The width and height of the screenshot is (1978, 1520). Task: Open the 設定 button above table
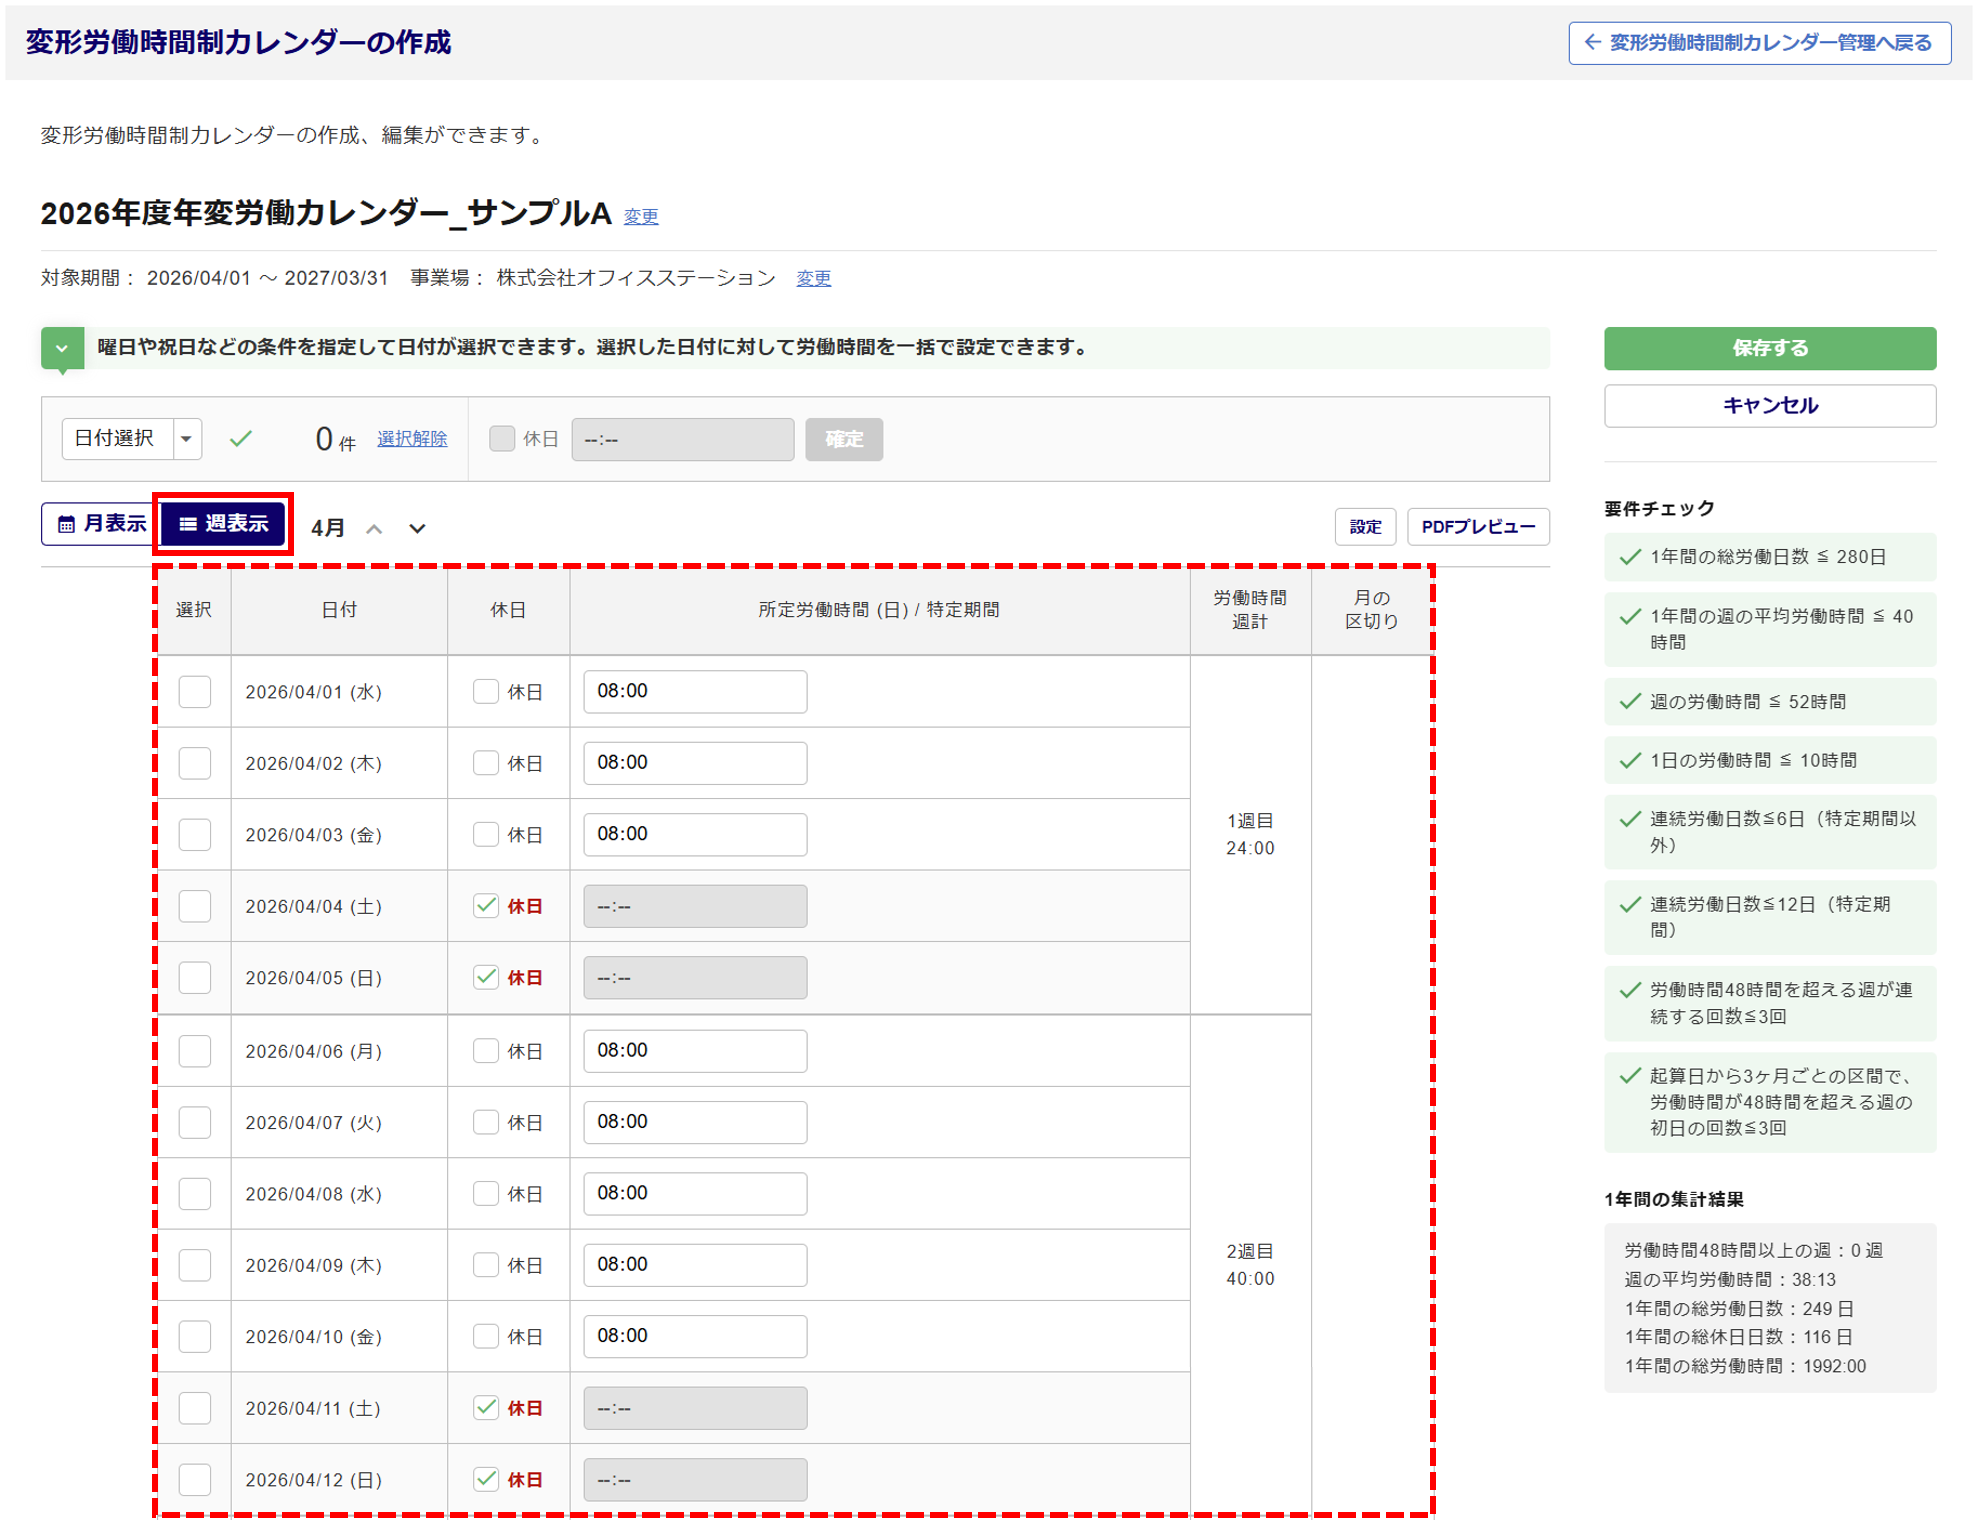pos(1364,527)
